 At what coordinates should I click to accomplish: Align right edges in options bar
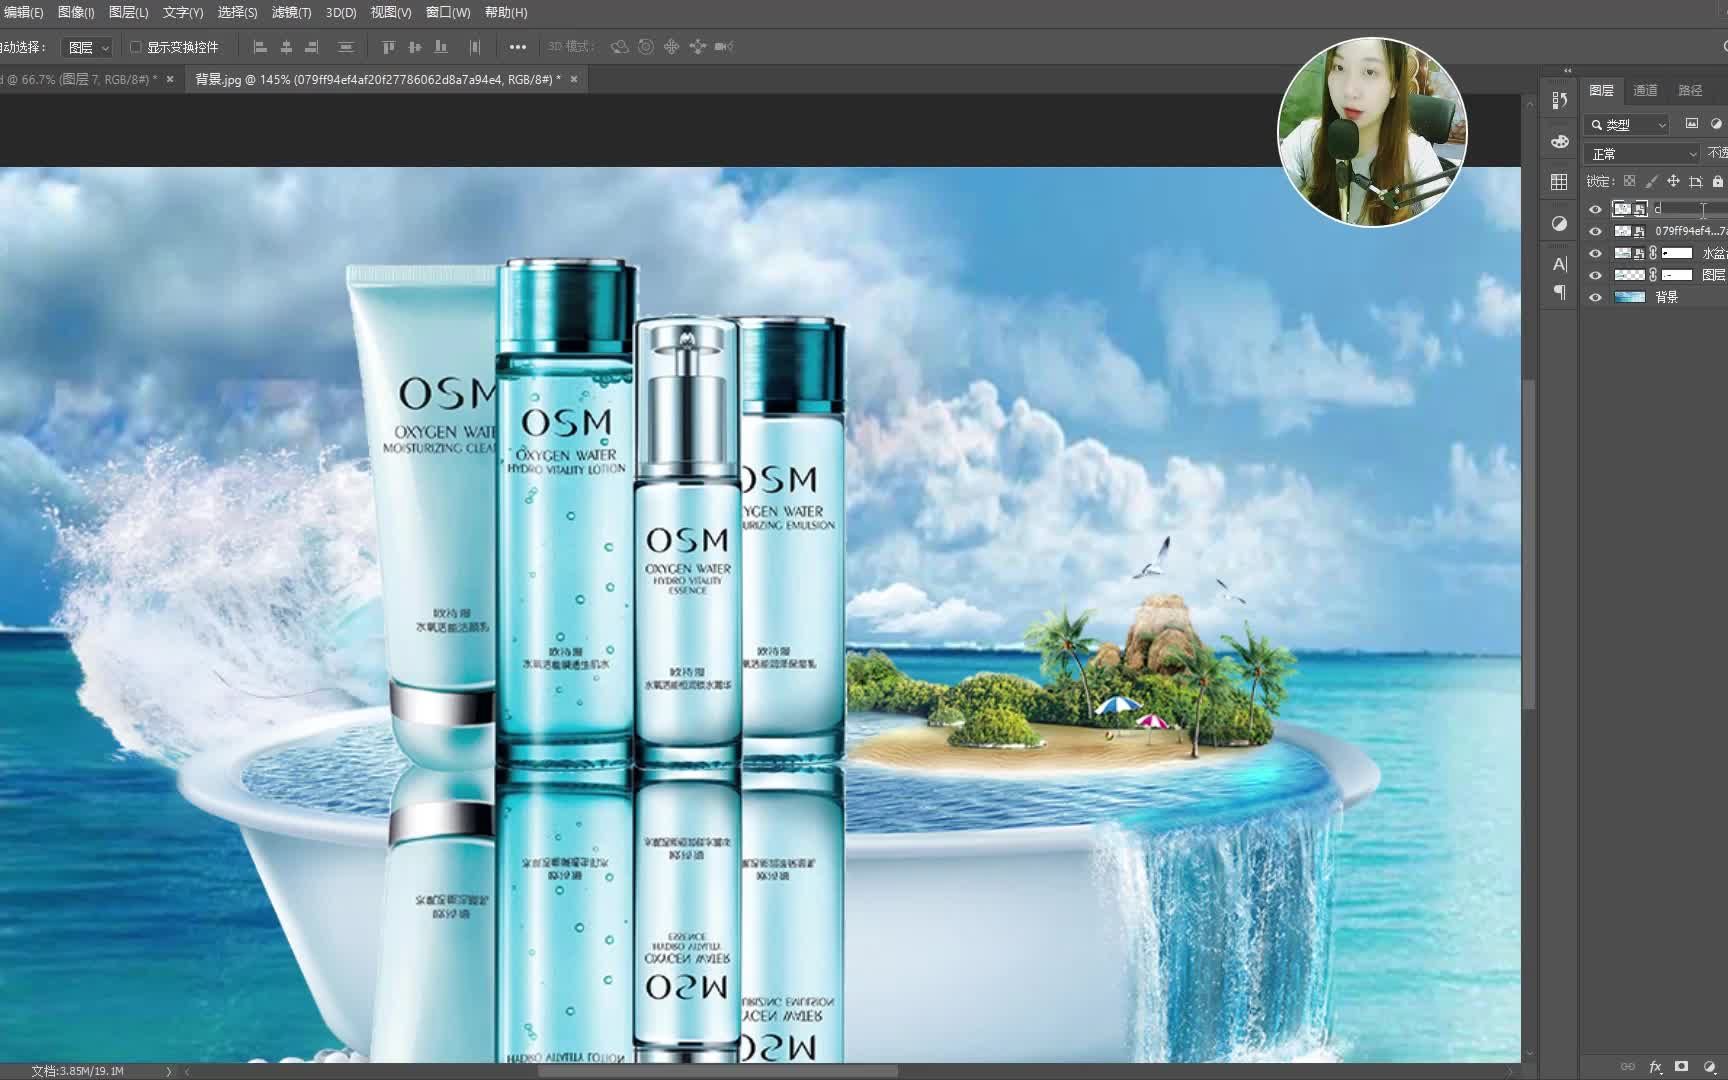(x=312, y=47)
